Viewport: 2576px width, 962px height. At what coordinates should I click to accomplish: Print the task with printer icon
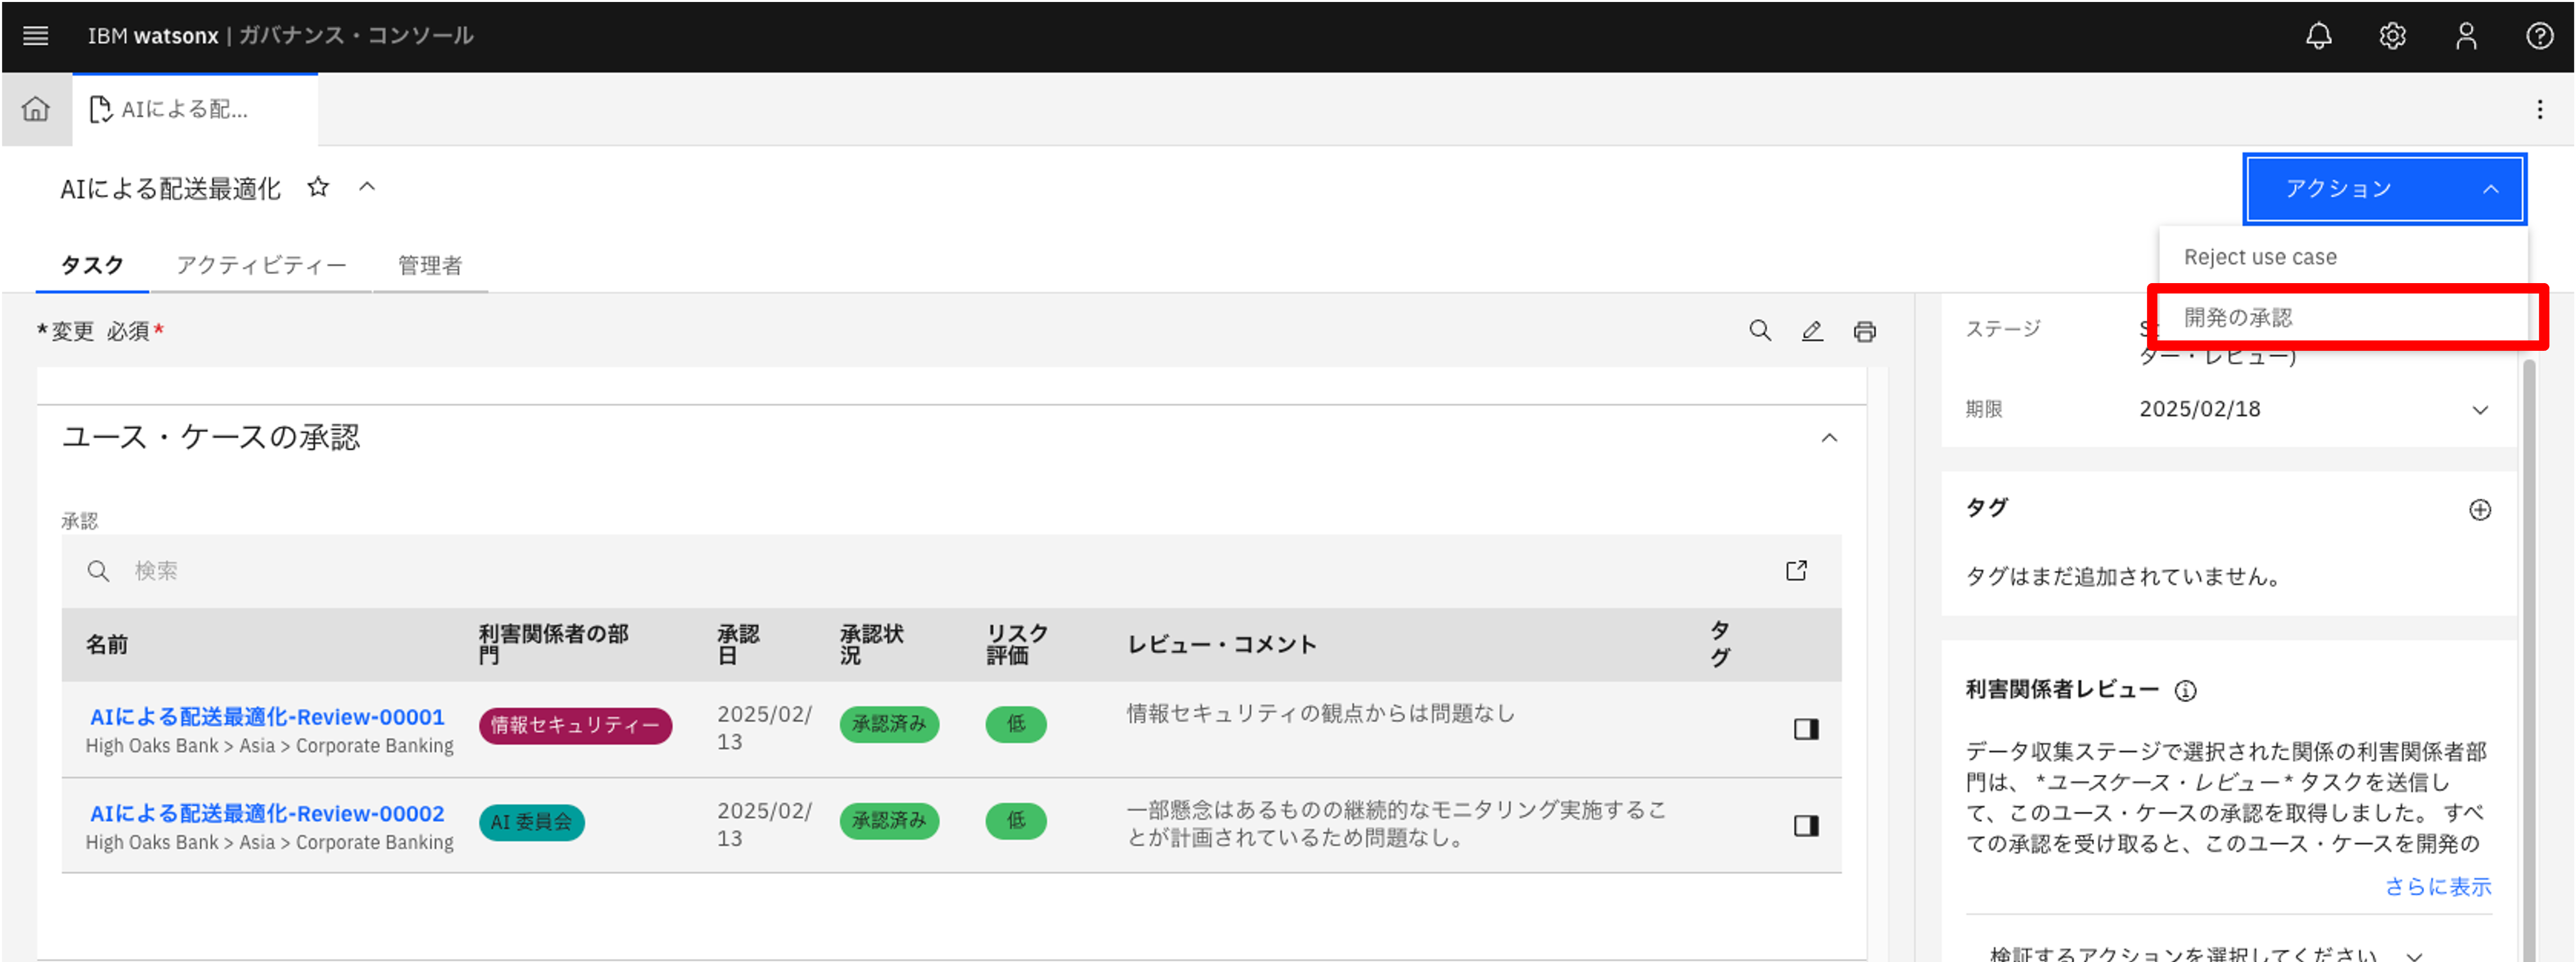point(1864,331)
